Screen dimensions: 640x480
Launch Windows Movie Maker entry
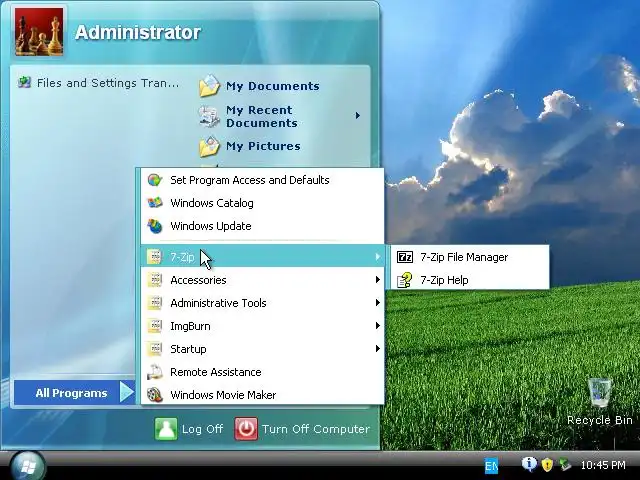[262, 395]
